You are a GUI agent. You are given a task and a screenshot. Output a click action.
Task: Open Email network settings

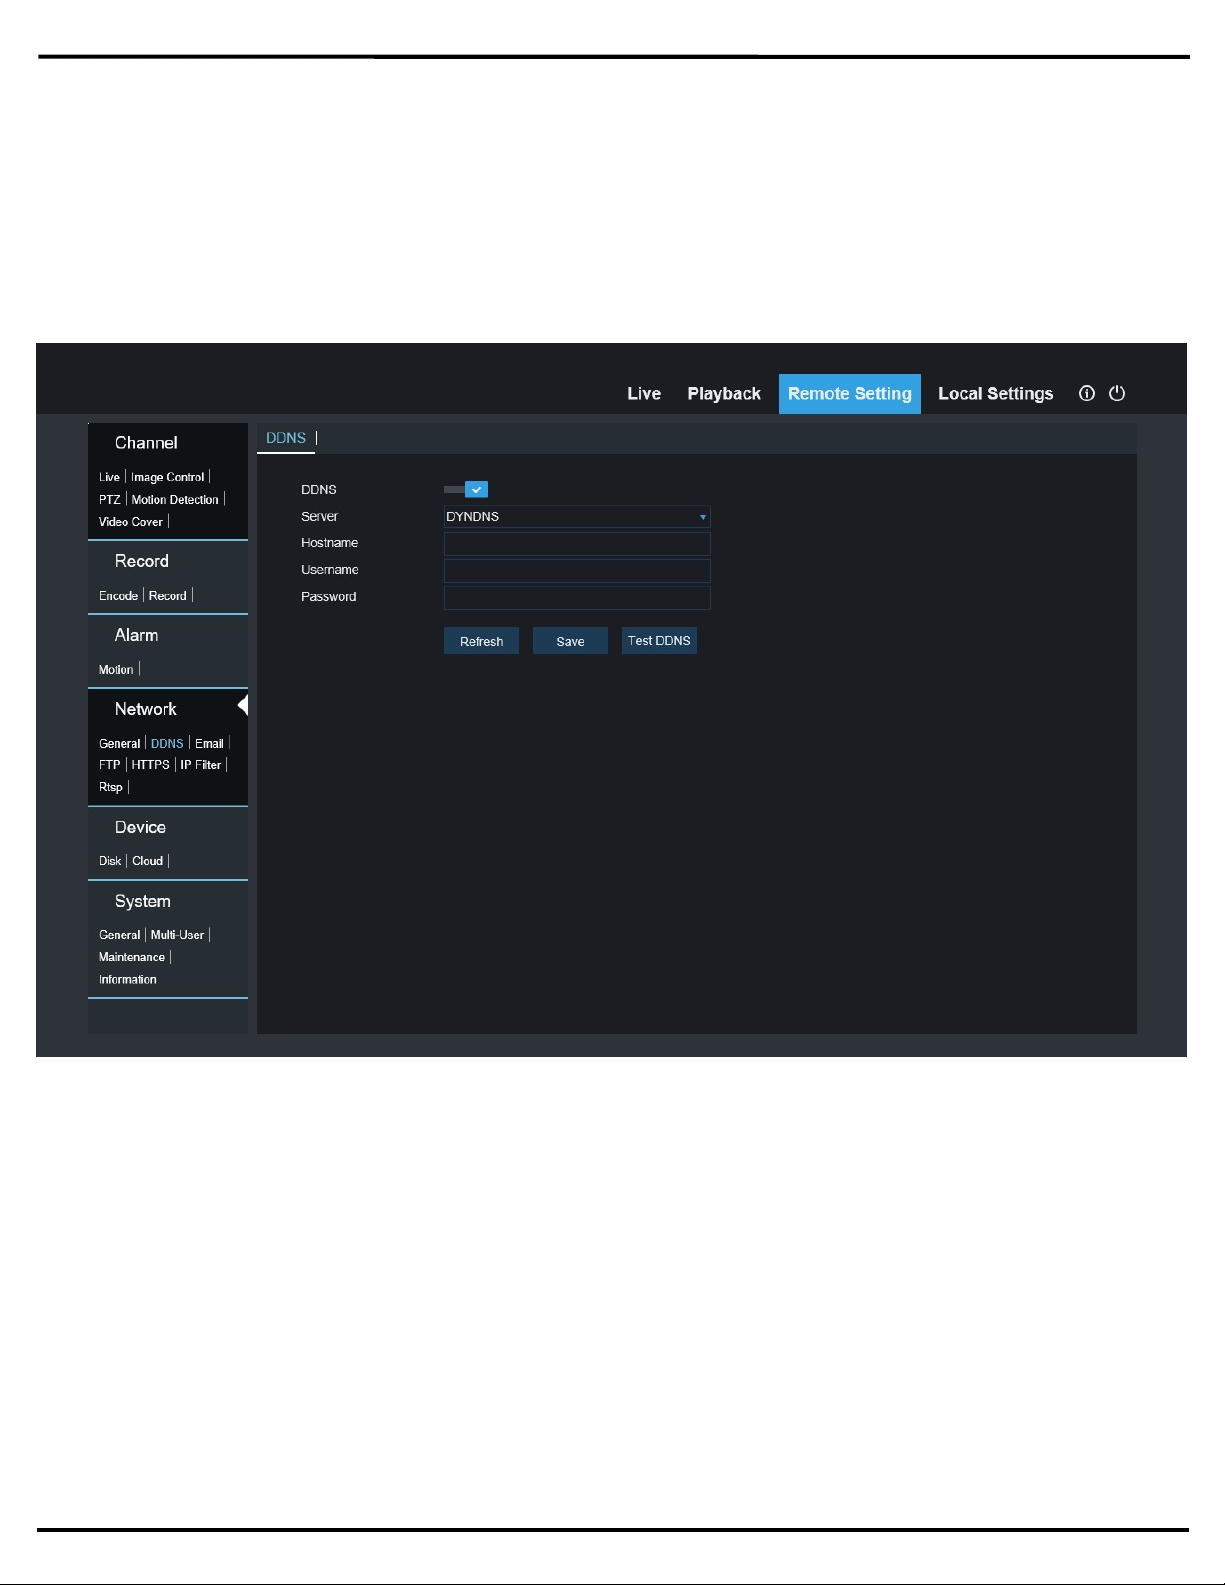click(209, 744)
